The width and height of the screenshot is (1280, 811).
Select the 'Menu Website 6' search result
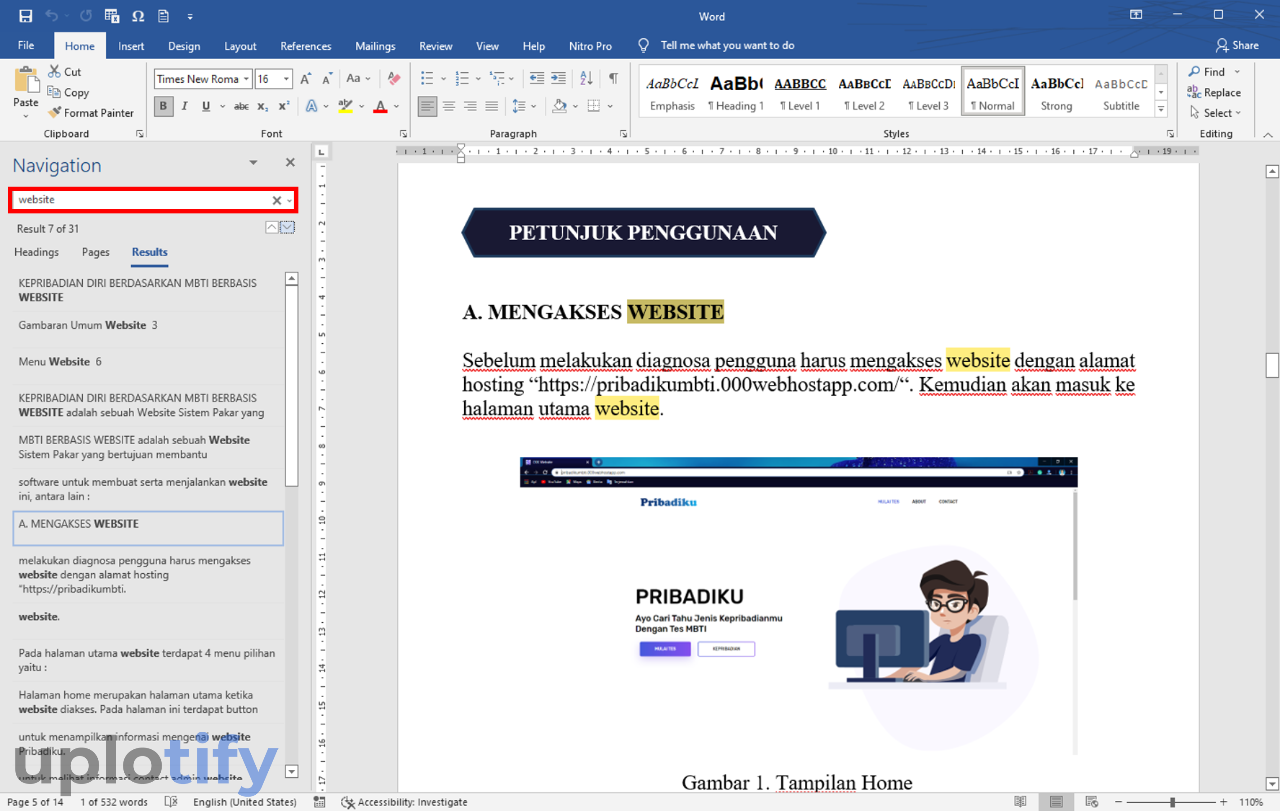[x=148, y=362]
